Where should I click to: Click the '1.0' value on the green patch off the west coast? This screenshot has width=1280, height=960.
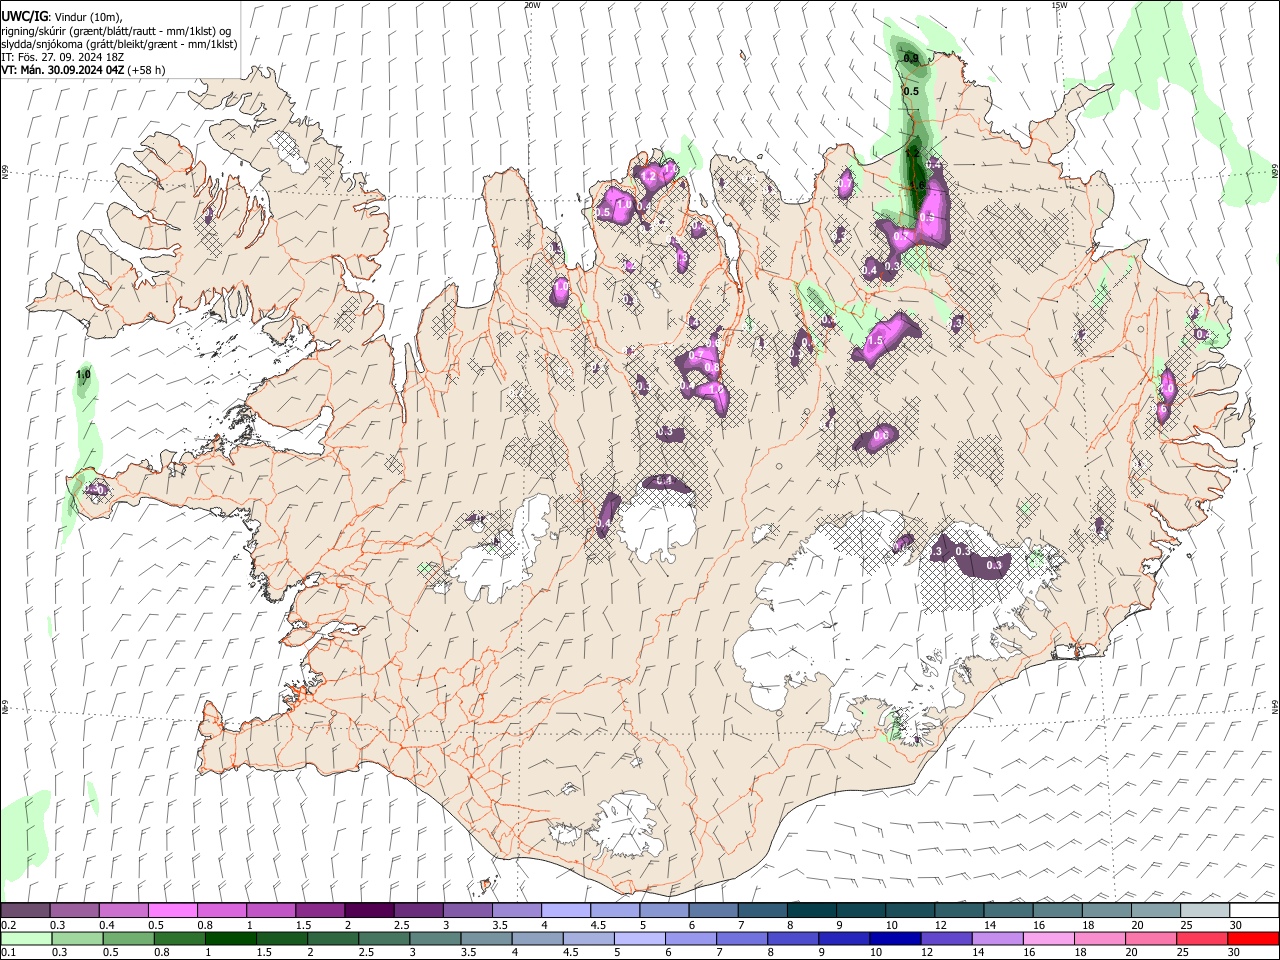pyautogui.click(x=83, y=375)
